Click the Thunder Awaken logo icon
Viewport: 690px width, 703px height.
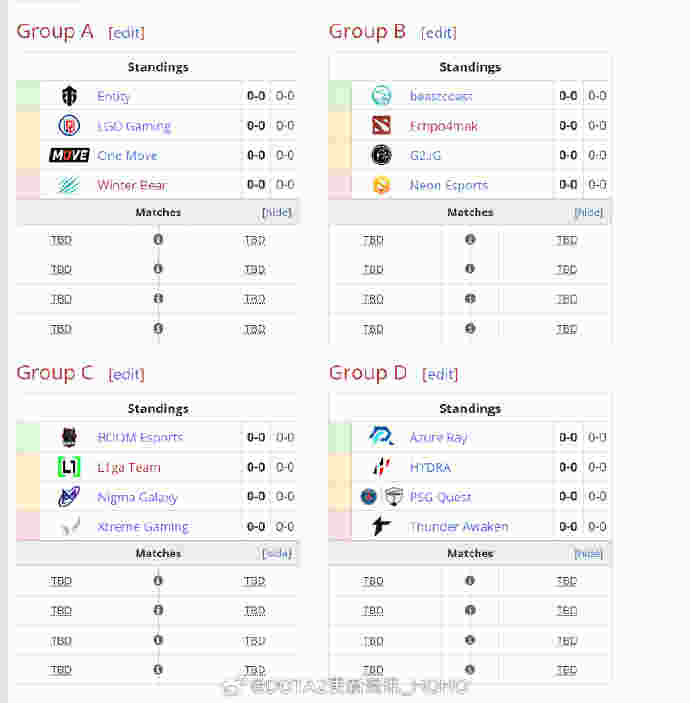pos(381,525)
